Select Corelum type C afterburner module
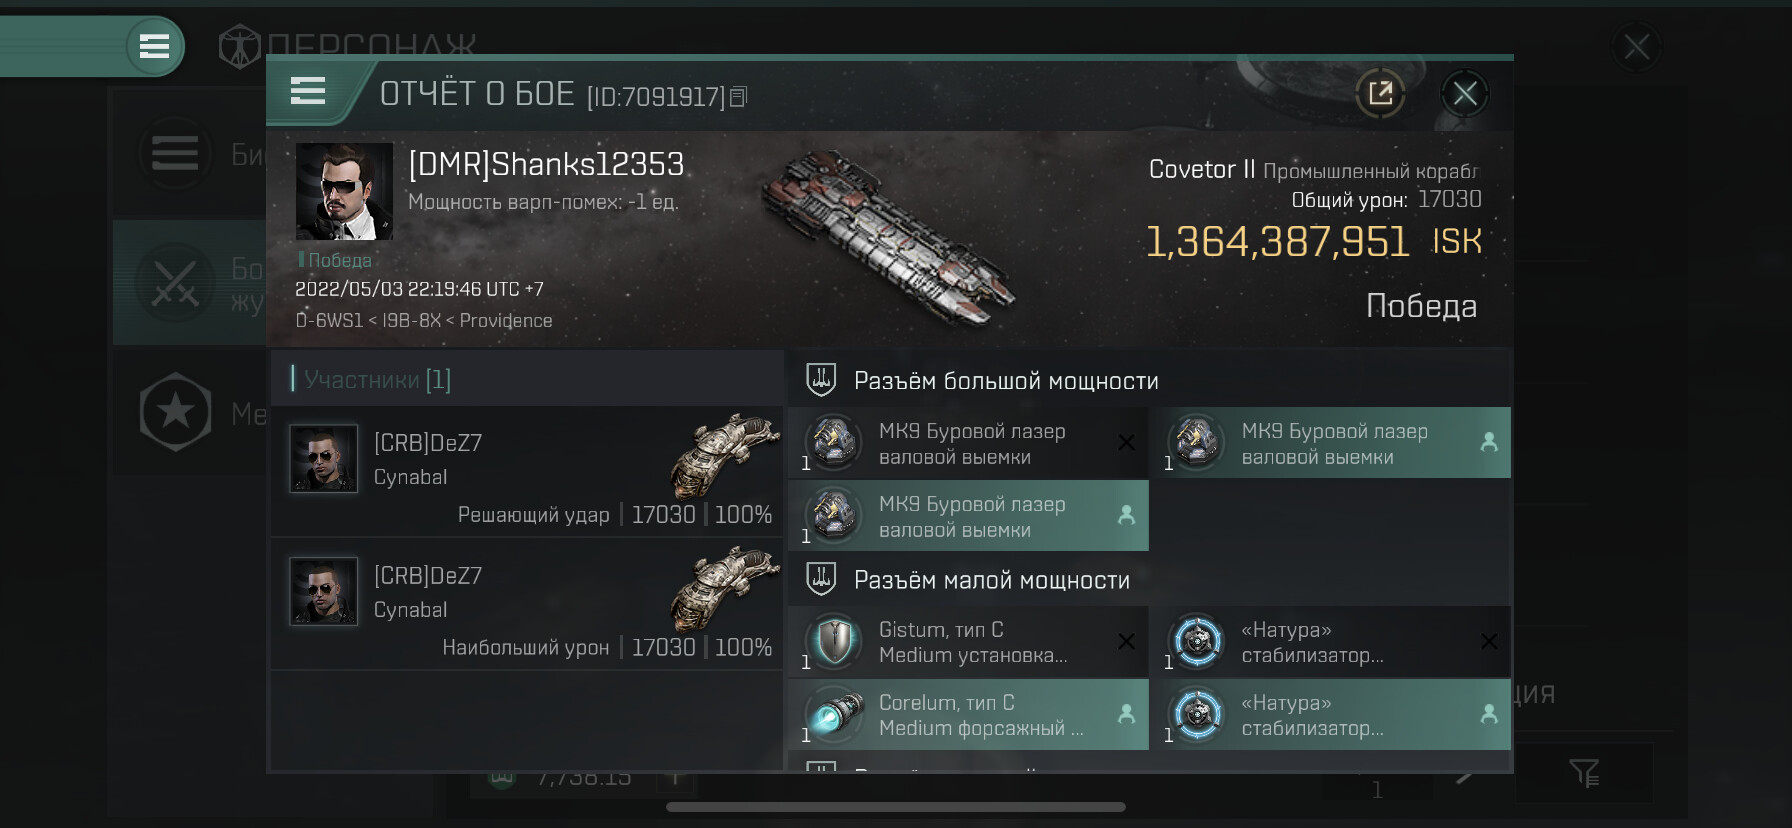This screenshot has height=828, width=1792. 968,715
